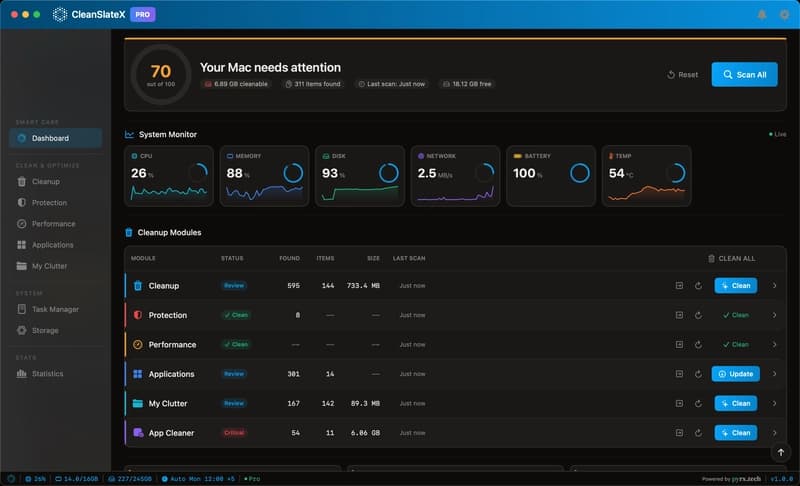
Task: Rescan the My Clutter module via refresh icon
Action: click(x=698, y=403)
